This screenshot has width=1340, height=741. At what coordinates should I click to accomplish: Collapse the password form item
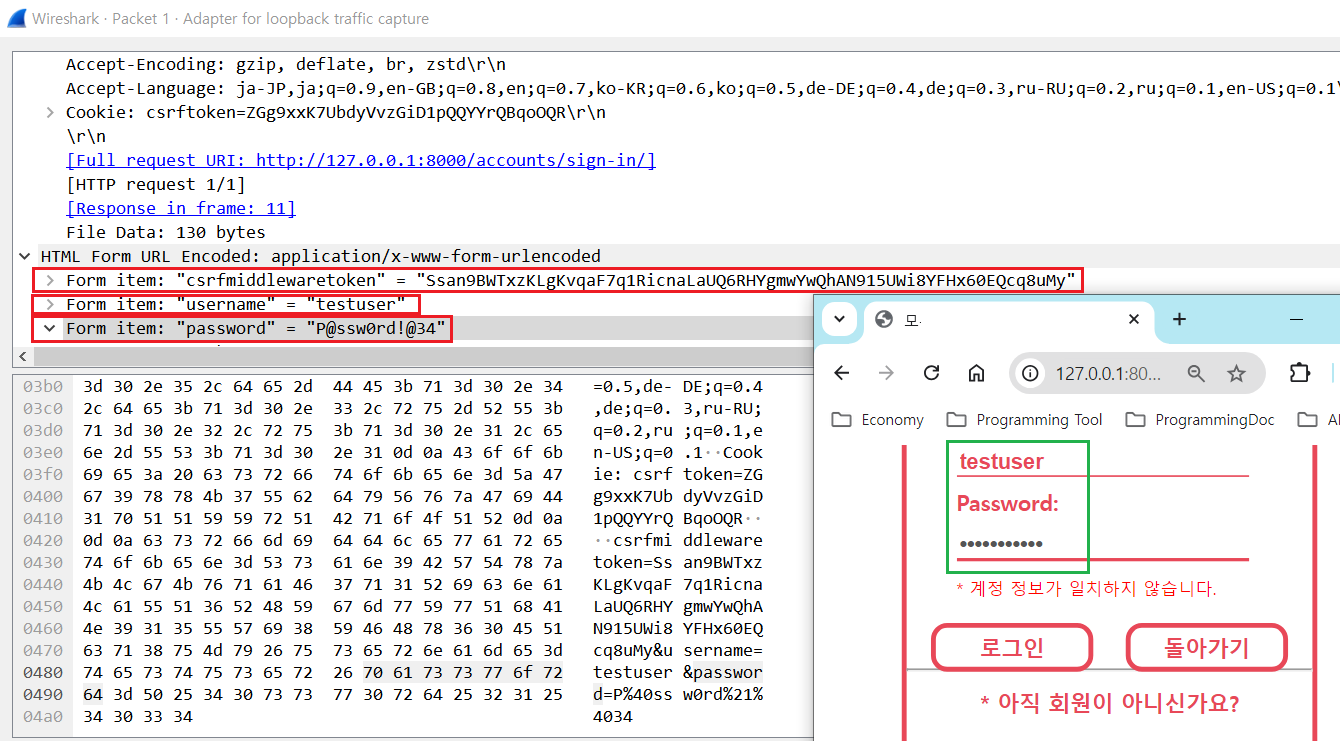[50, 328]
